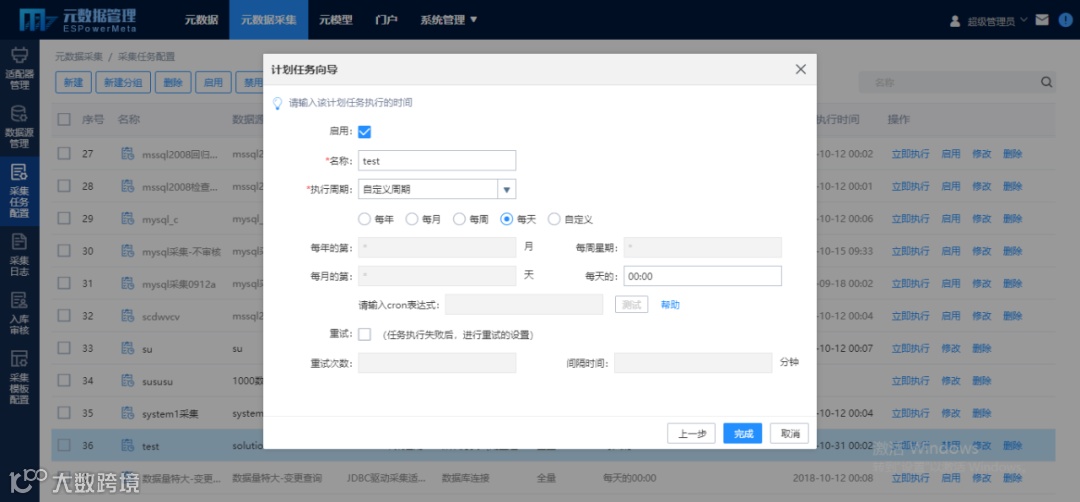Click the 名称 input field

click(x=437, y=160)
